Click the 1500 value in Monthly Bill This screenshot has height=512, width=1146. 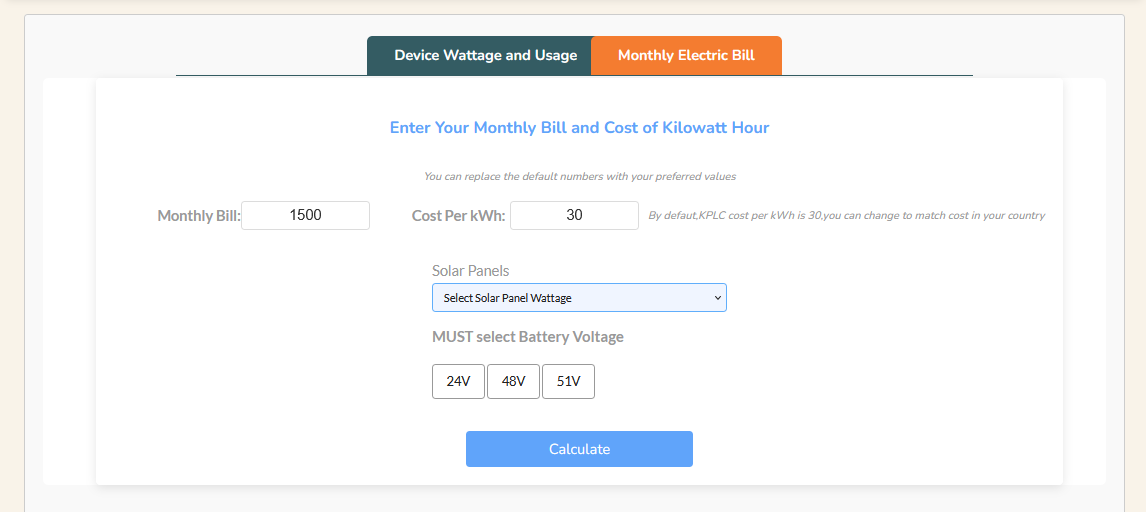click(306, 215)
